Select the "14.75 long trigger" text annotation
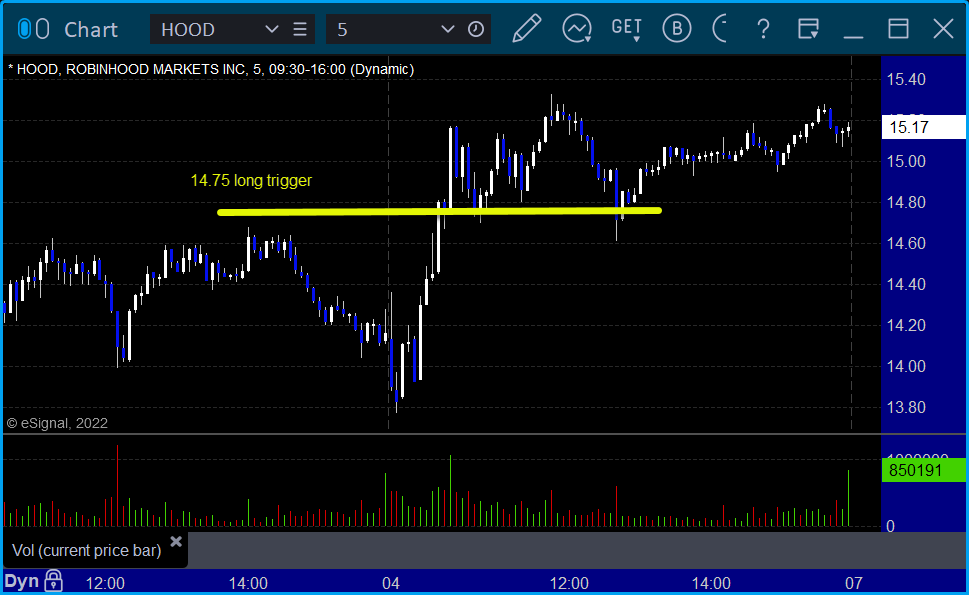 251,180
